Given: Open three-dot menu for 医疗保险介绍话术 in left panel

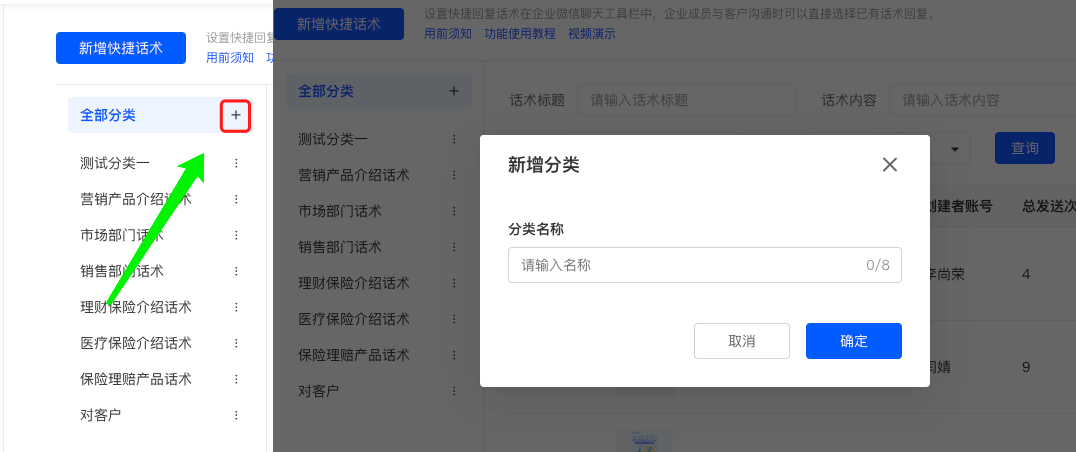Looking at the screenshot, I should click(x=236, y=343).
